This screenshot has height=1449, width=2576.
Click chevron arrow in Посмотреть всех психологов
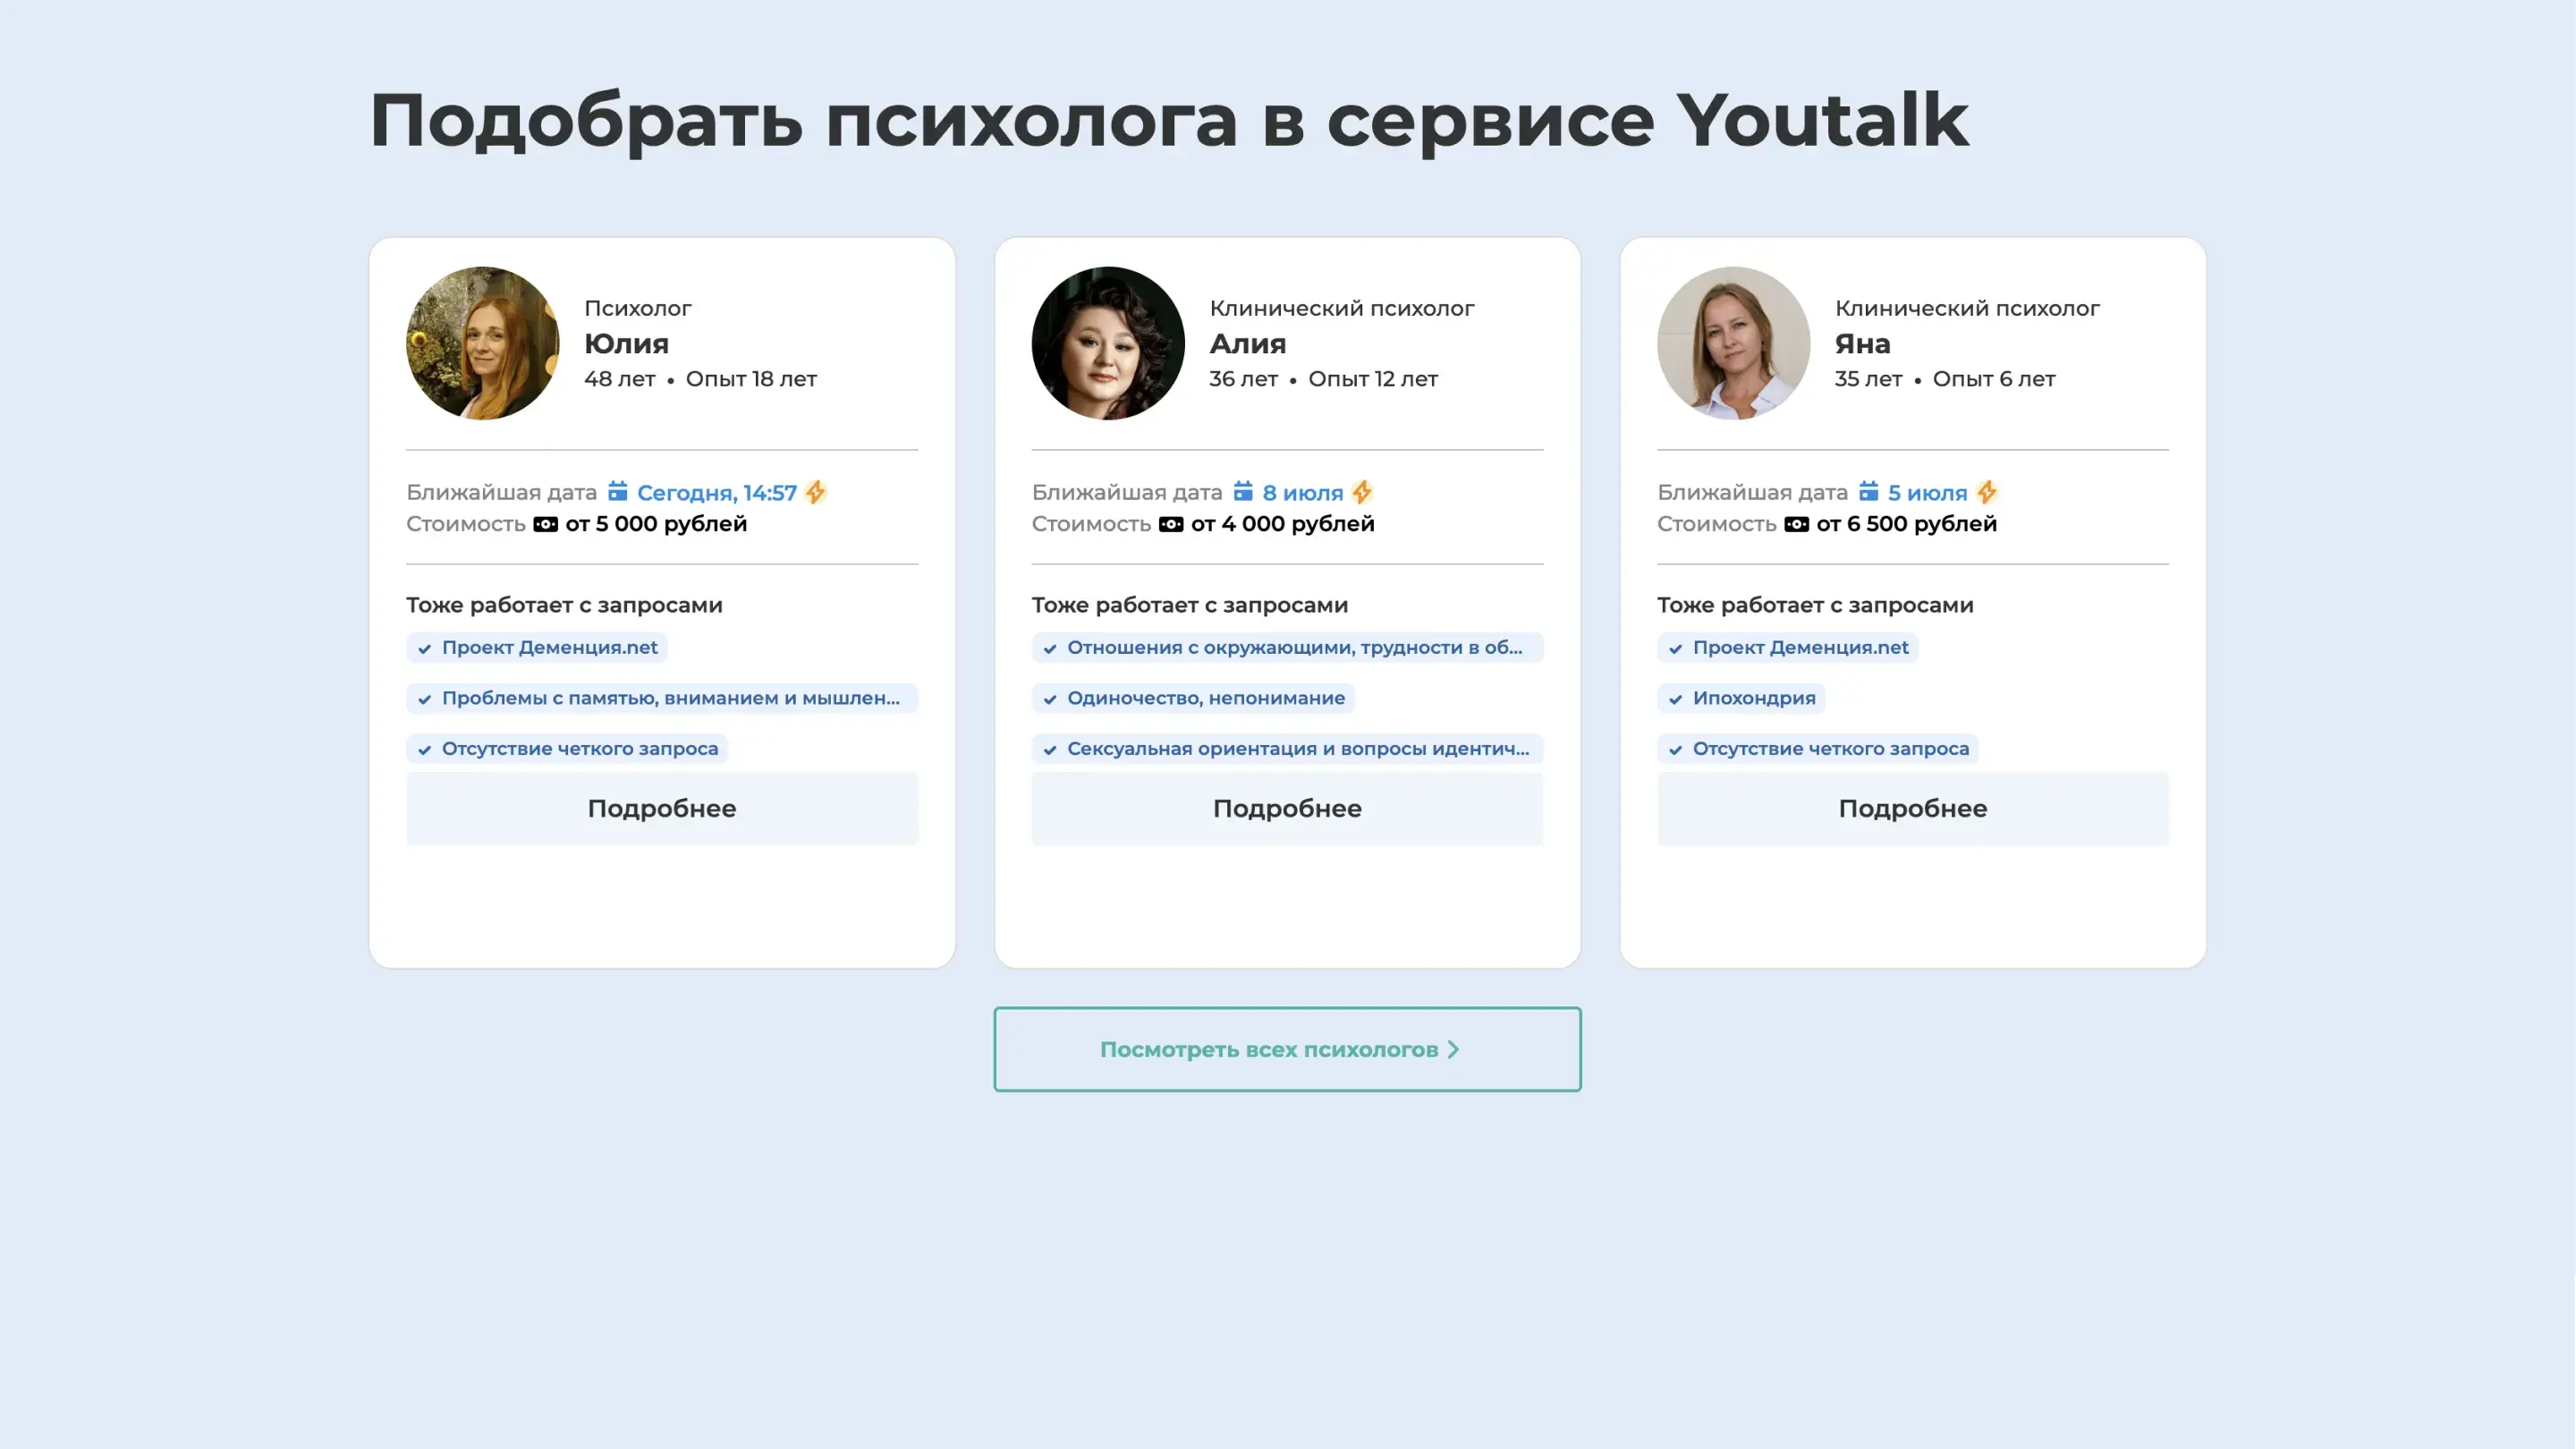[1454, 1049]
